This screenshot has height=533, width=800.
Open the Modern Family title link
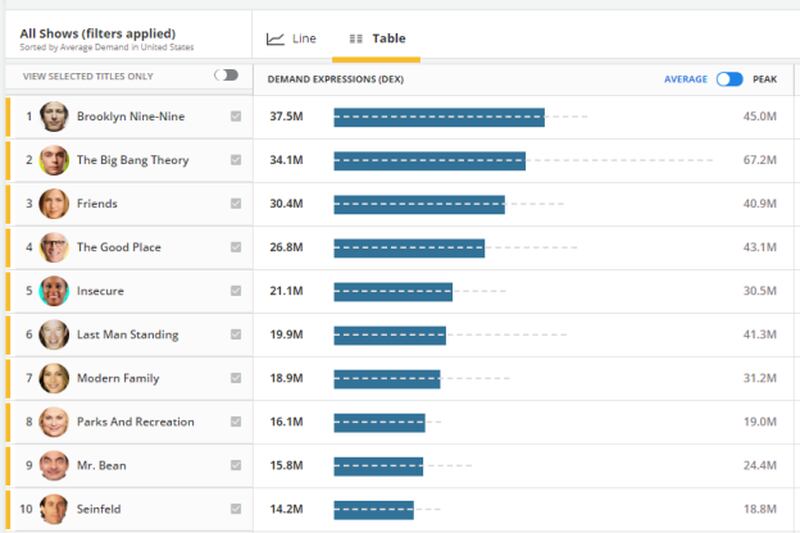[118, 378]
